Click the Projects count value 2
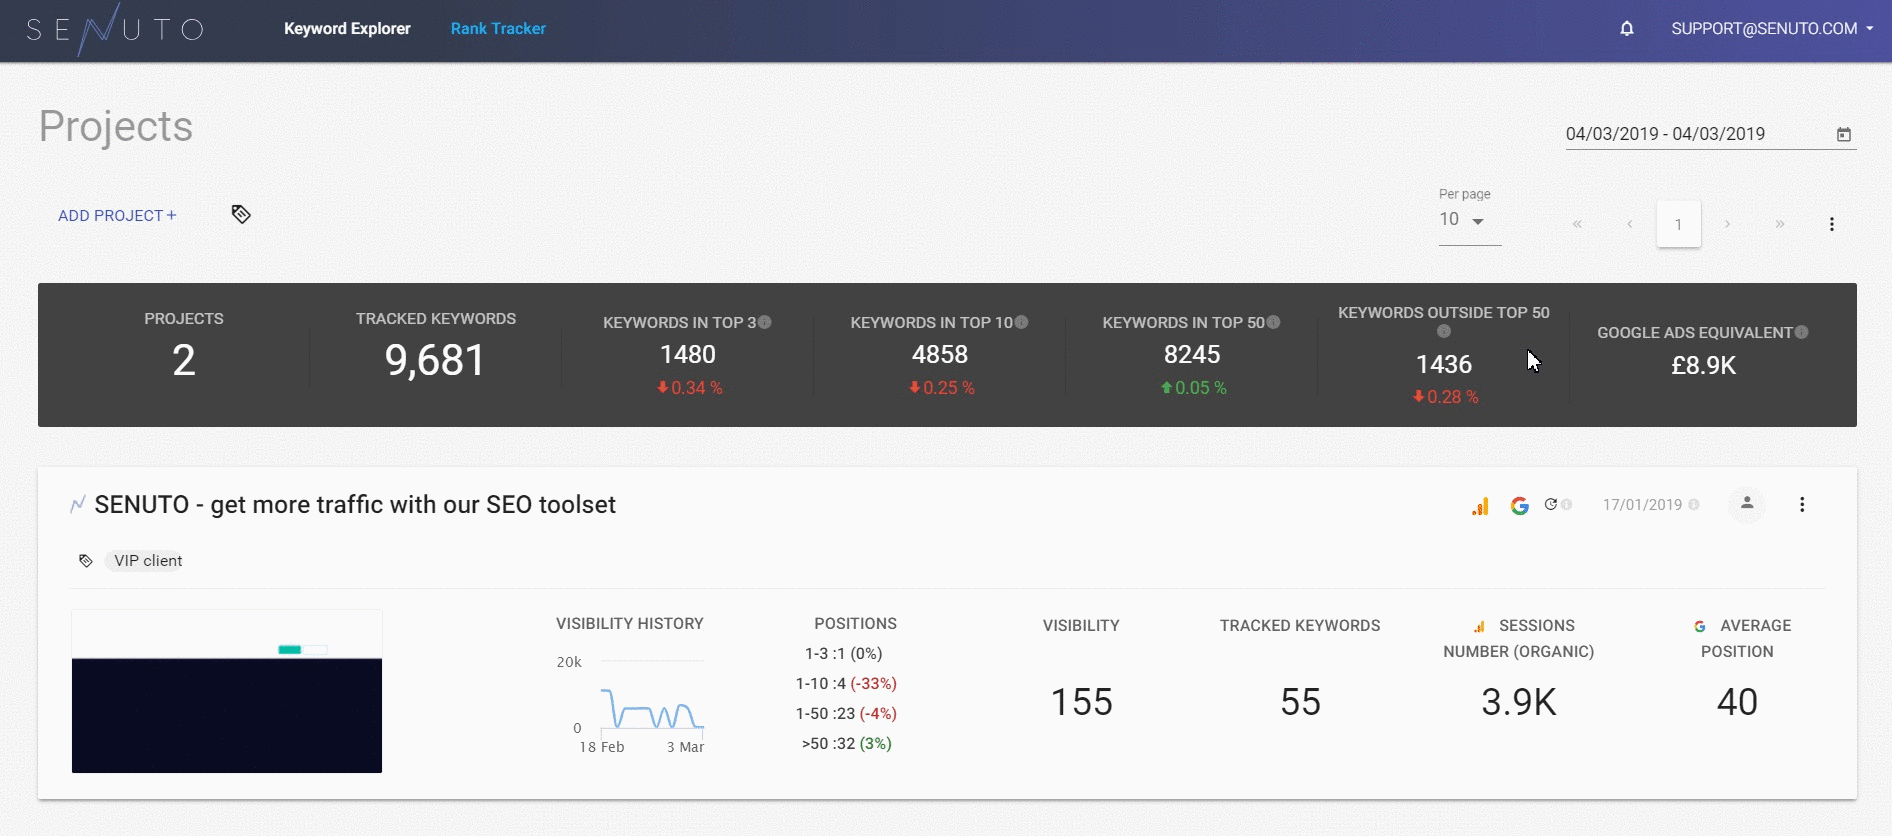Viewport: 1892px width, 836px height. (184, 361)
